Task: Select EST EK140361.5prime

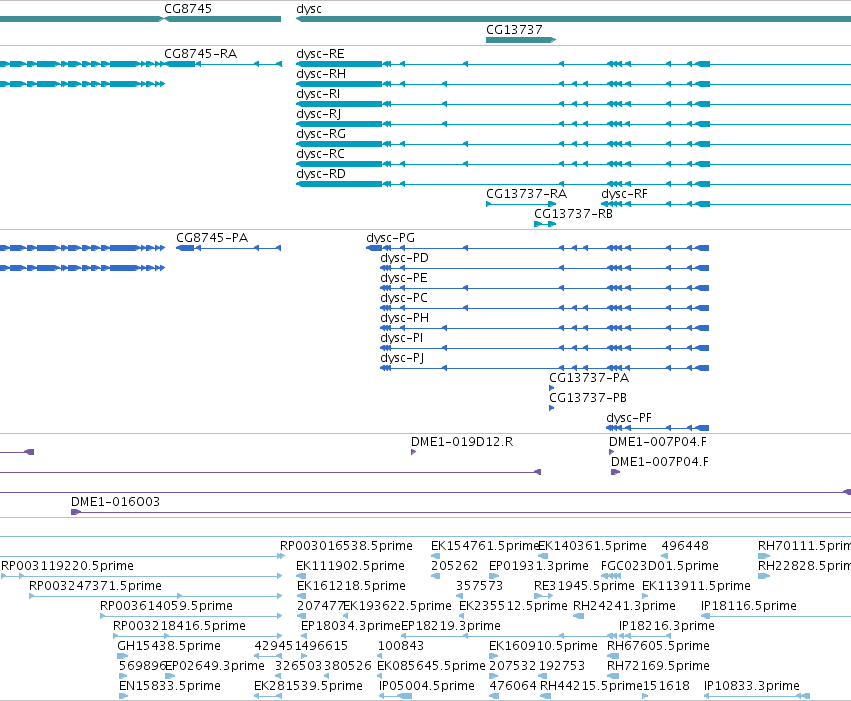Action: tap(592, 546)
